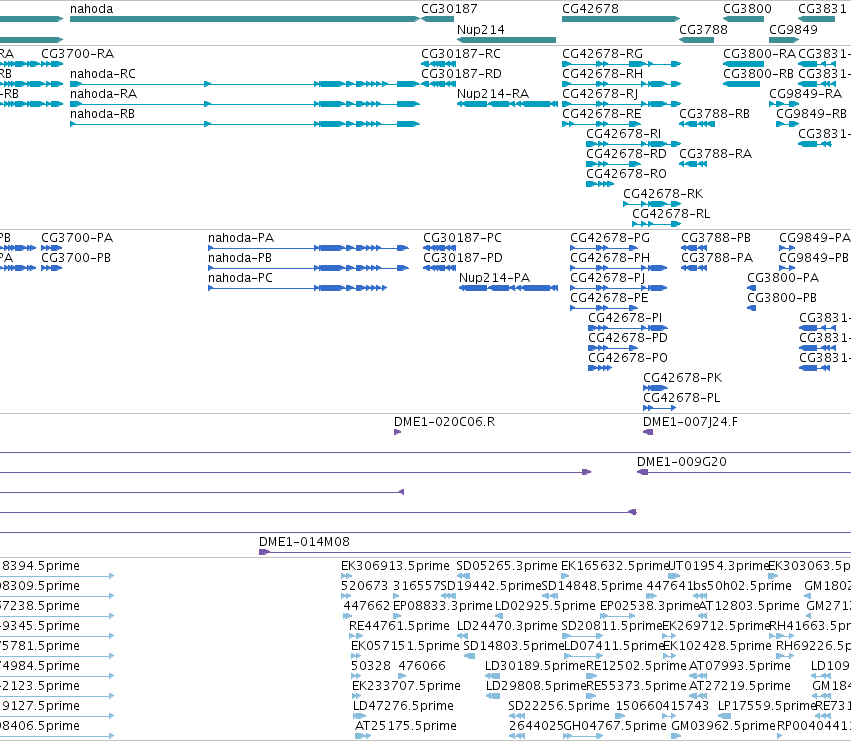Viewport: 851px width, 741px height.
Task: Open the EK306913.5prime EST label
Action: 395,566
